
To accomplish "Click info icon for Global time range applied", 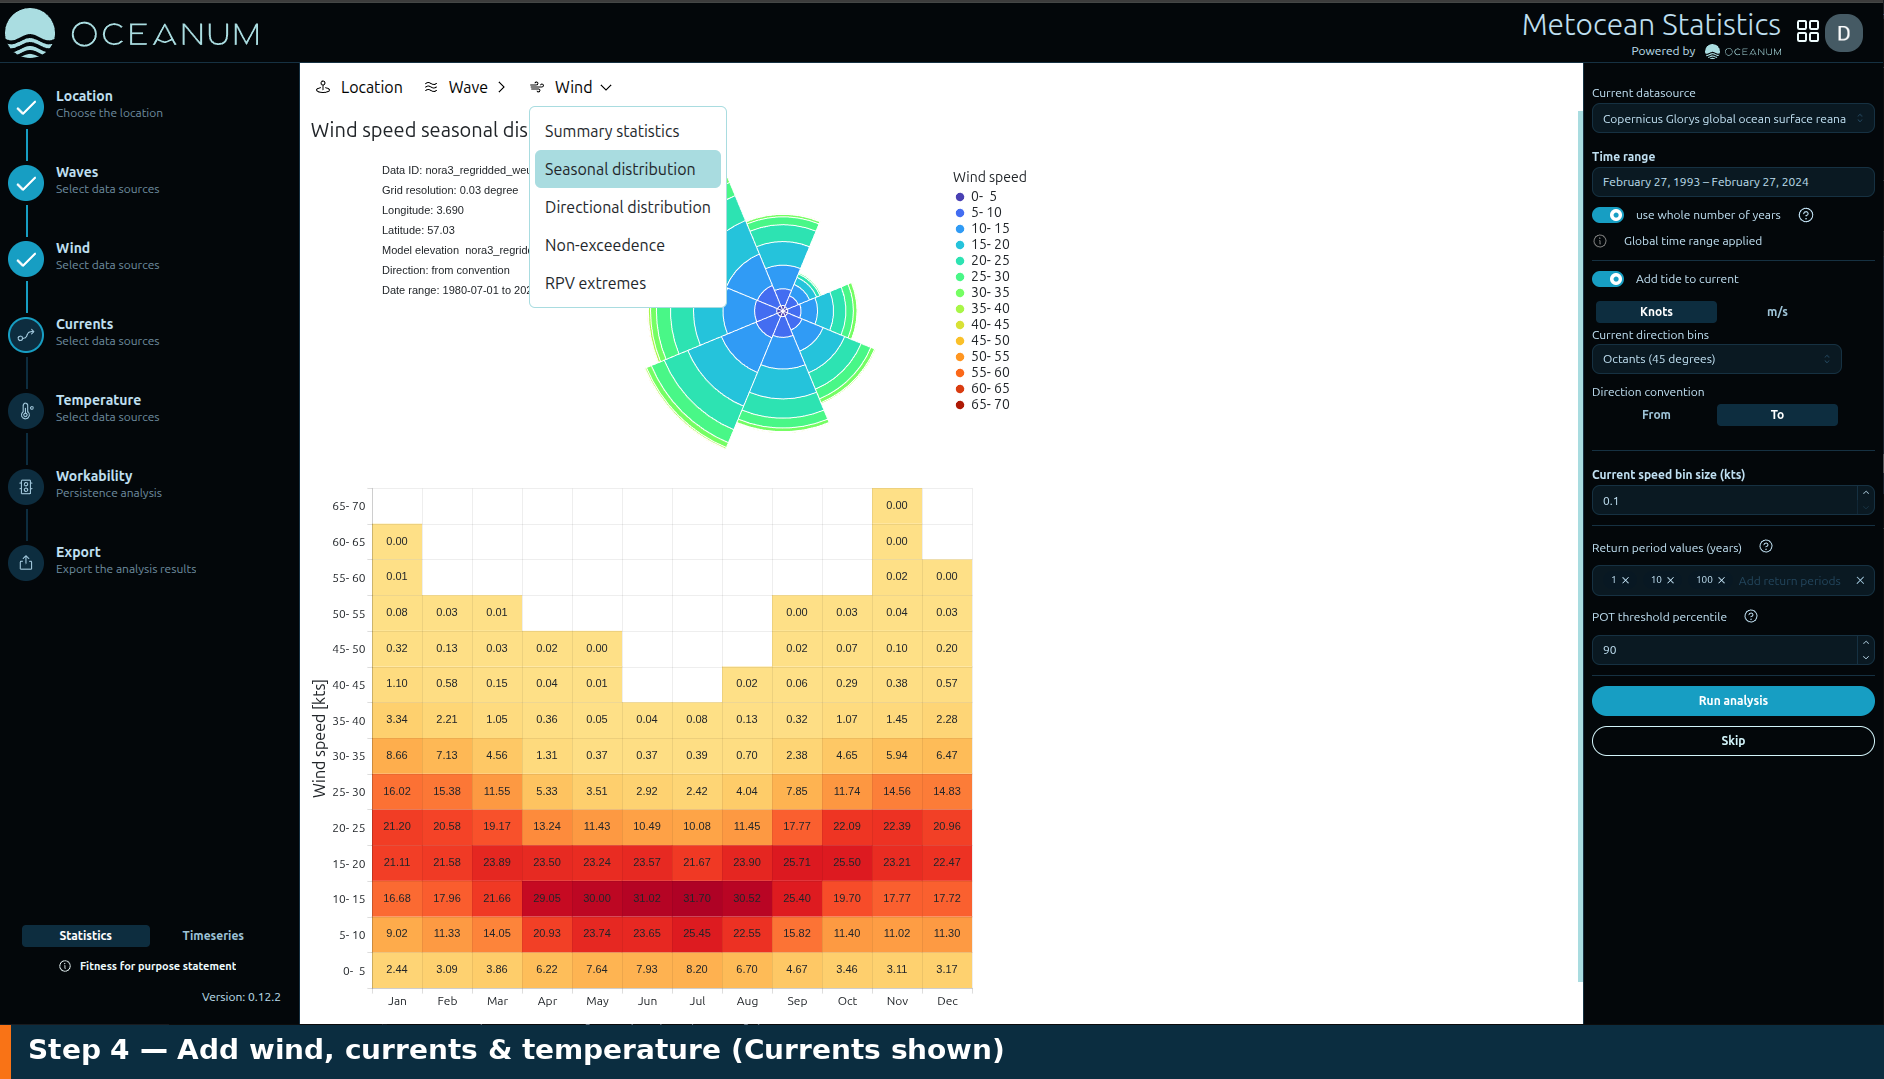I will pyautogui.click(x=1600, y=241).
